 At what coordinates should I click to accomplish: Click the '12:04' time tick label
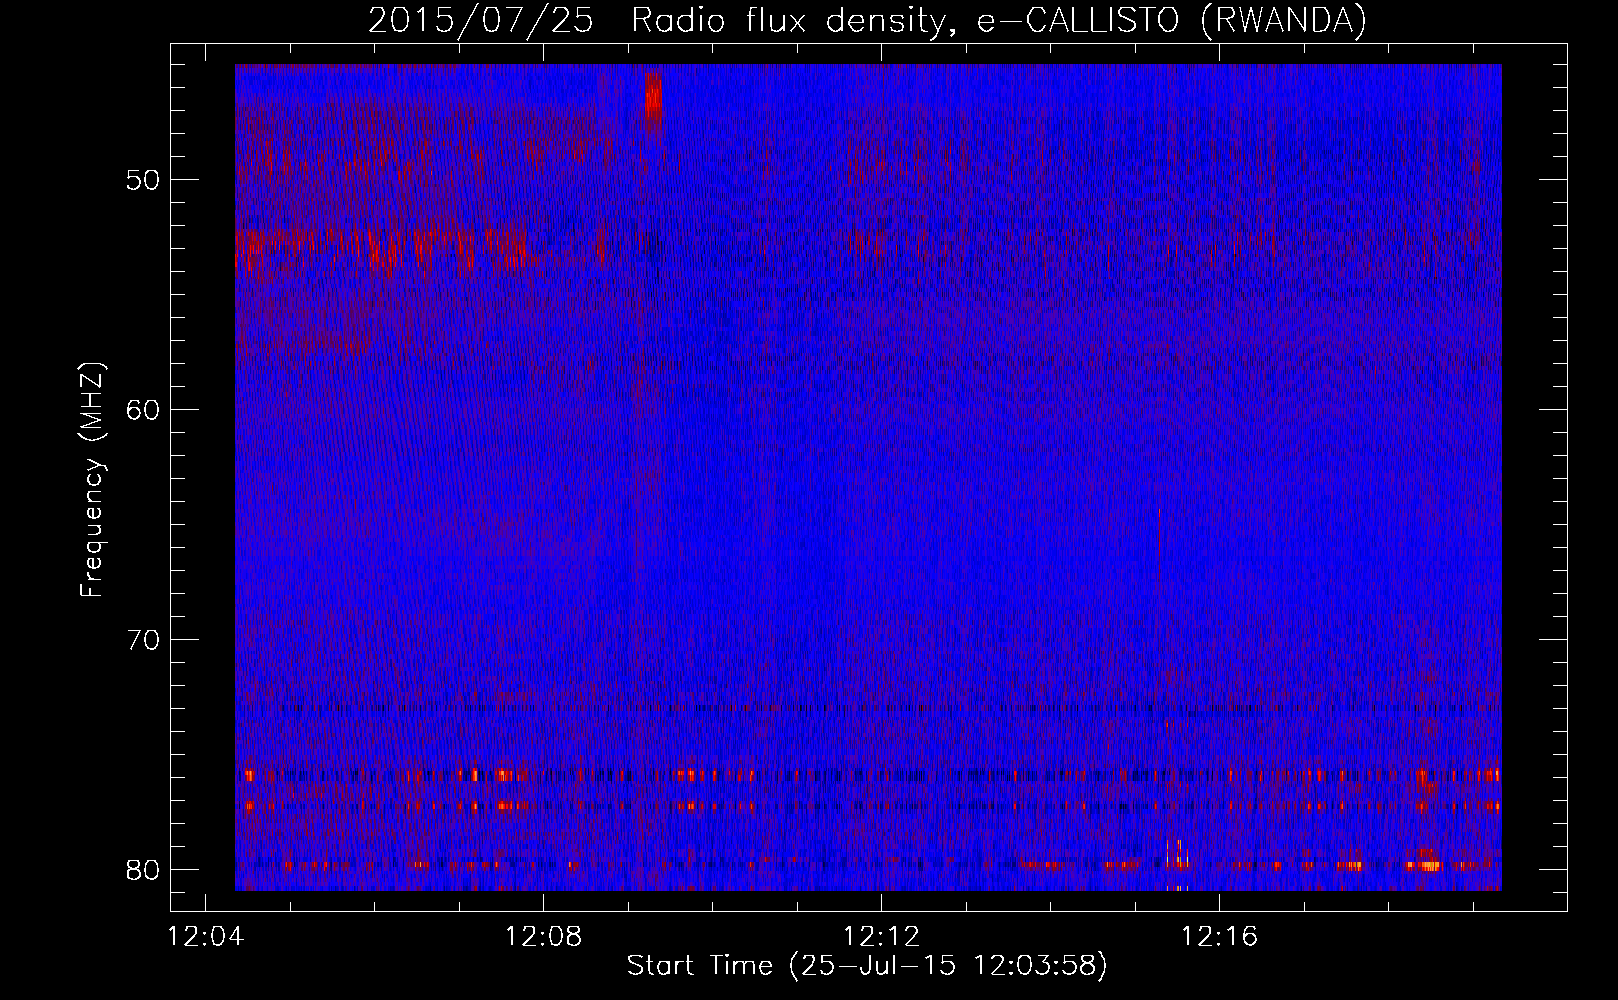pyautogui.click(x=206, y=937)
